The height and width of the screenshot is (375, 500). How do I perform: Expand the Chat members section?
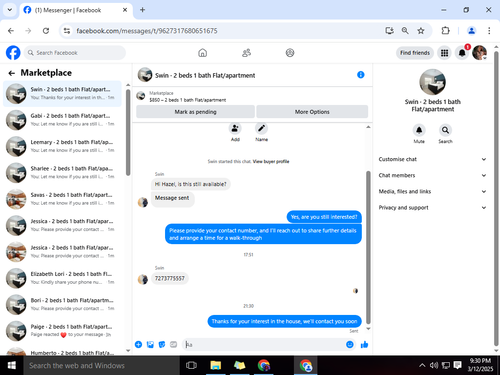pyautogui.click(x=432, y=175)
